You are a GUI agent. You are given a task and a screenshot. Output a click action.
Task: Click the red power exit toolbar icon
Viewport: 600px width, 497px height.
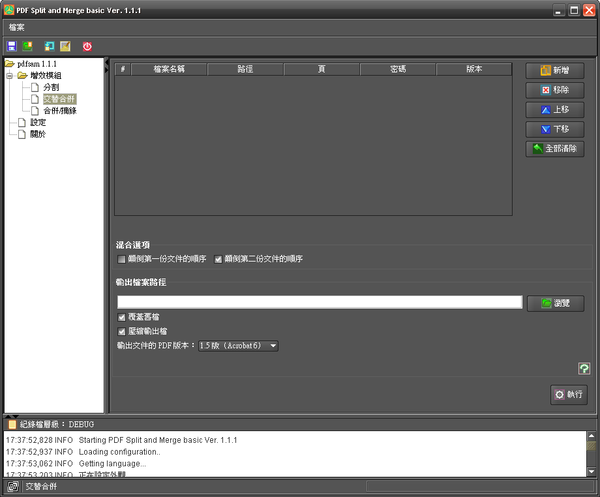pyautogui.click(x=87, y=47)
